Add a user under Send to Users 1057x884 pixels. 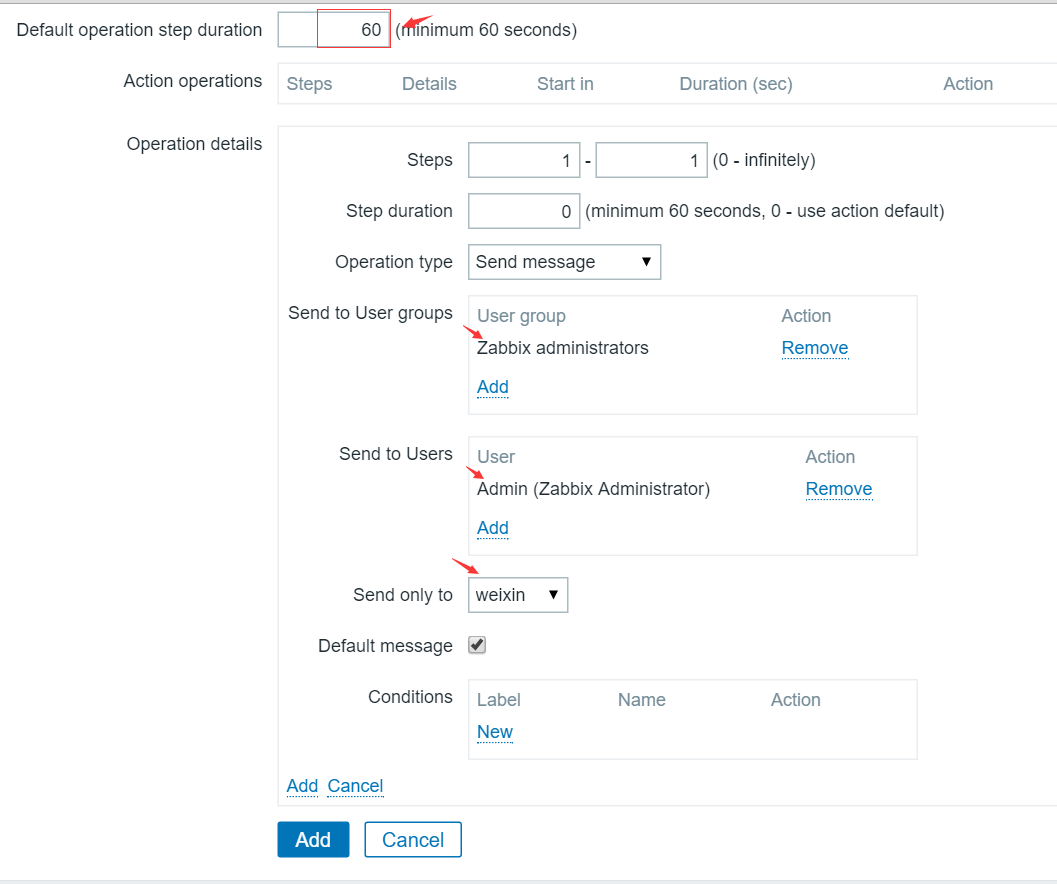[x=492, y=528]
